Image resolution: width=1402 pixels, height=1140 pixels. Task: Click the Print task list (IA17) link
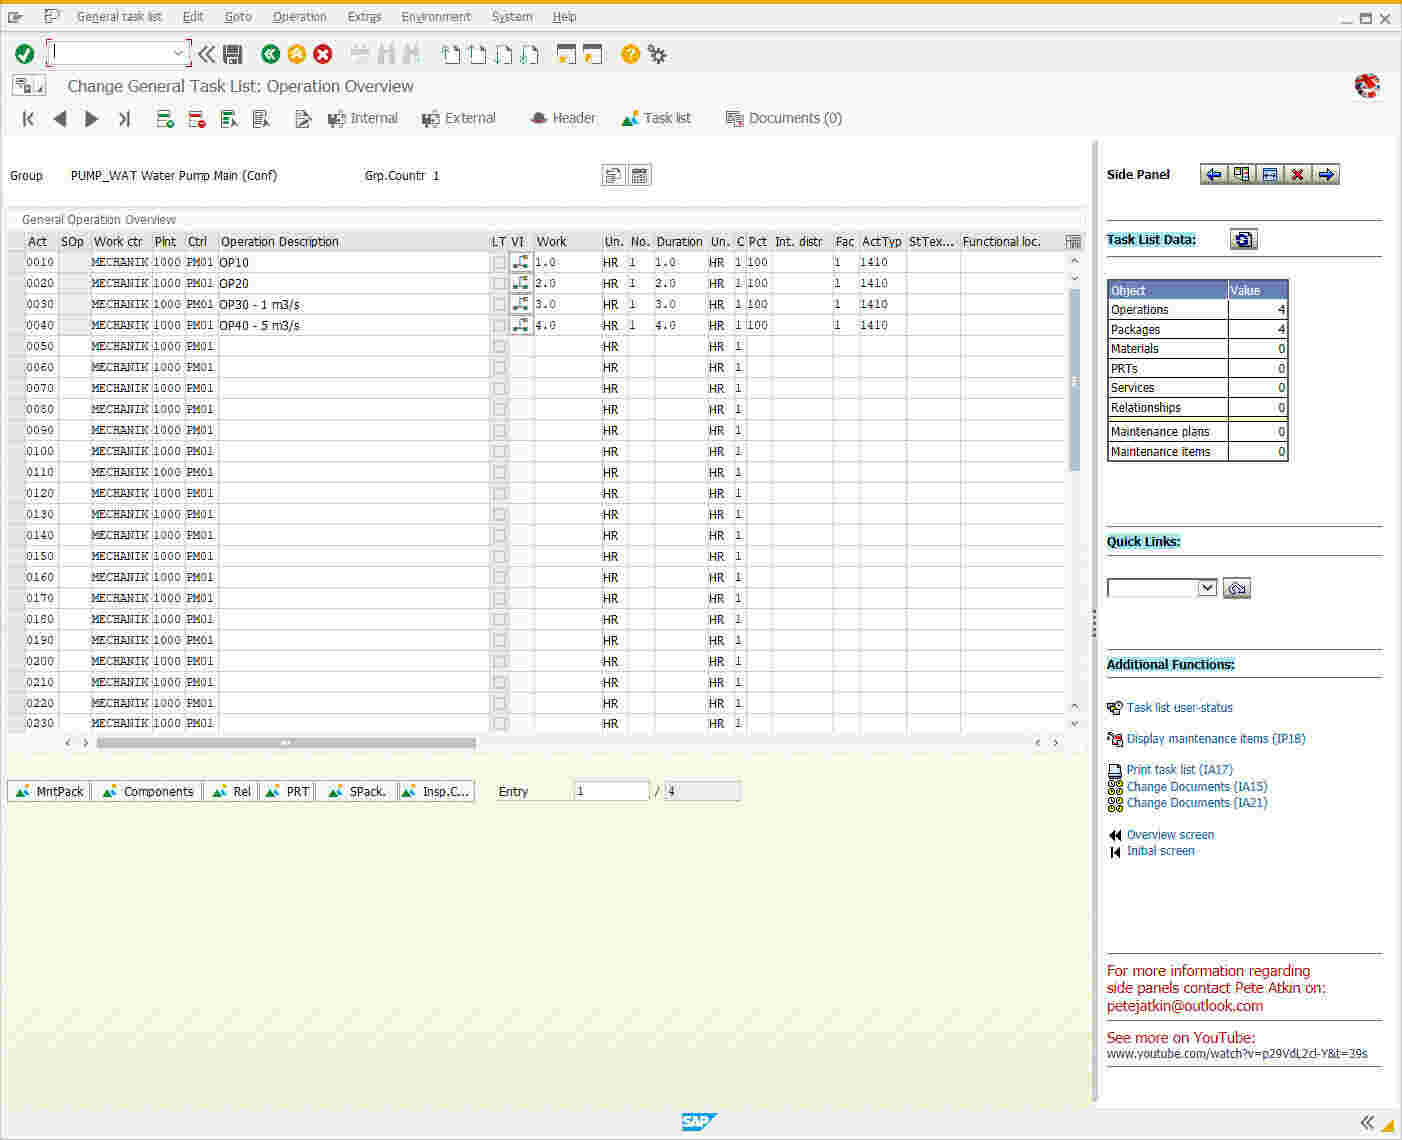pos(1179,769)
